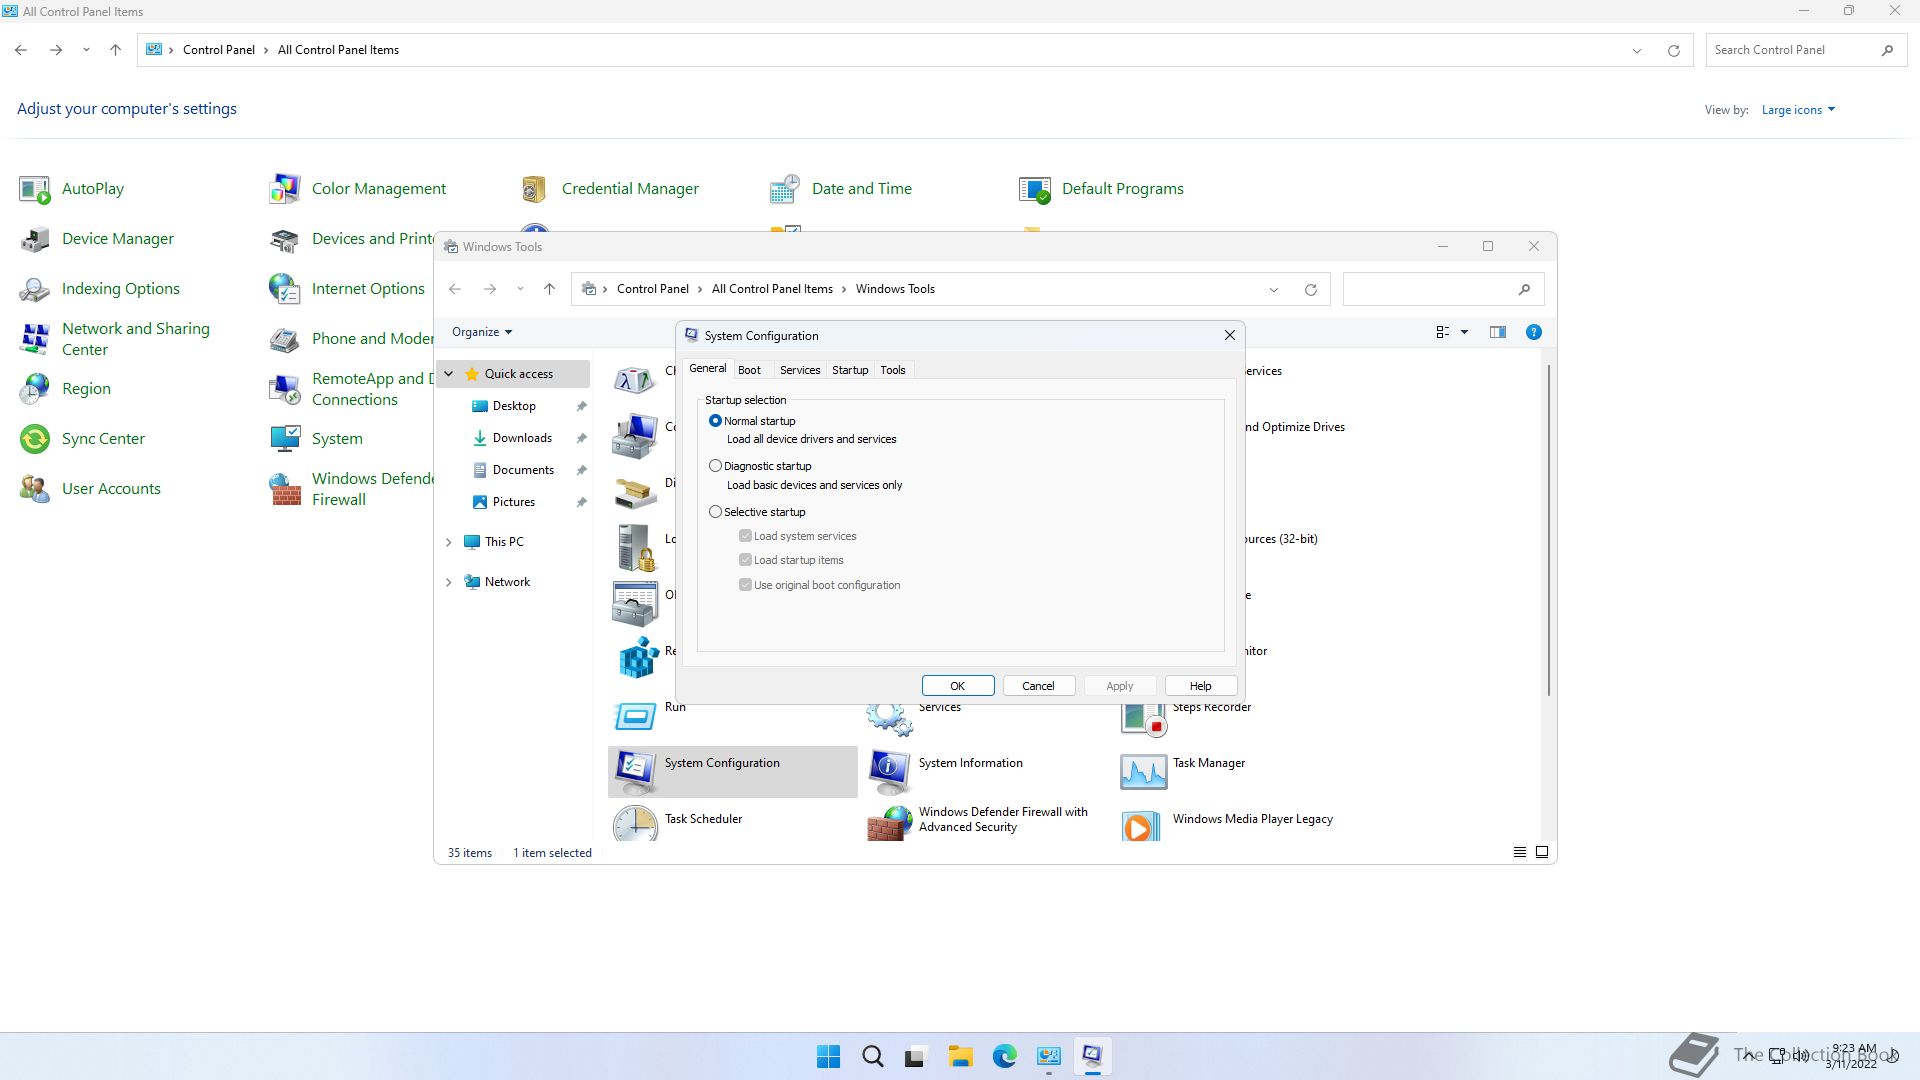This screenshot has width=1920, height=1080.
Task: Switch to Tools tab
Action: click(893, 370)
